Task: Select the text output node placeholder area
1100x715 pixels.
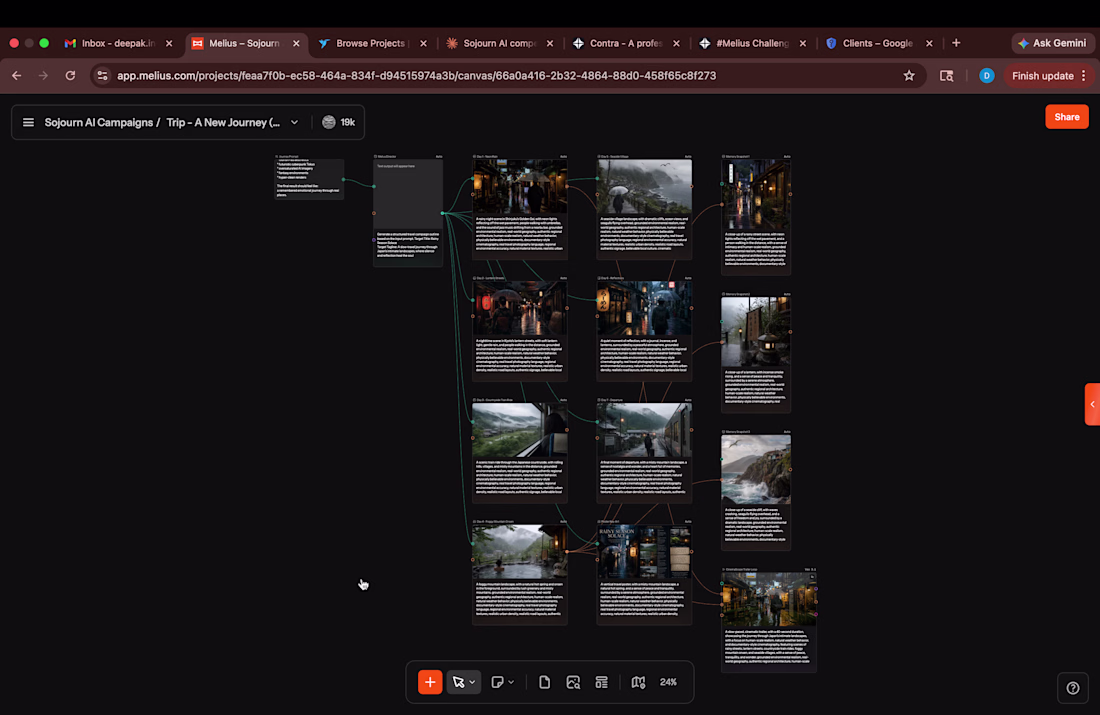Action: pos(408,194)
